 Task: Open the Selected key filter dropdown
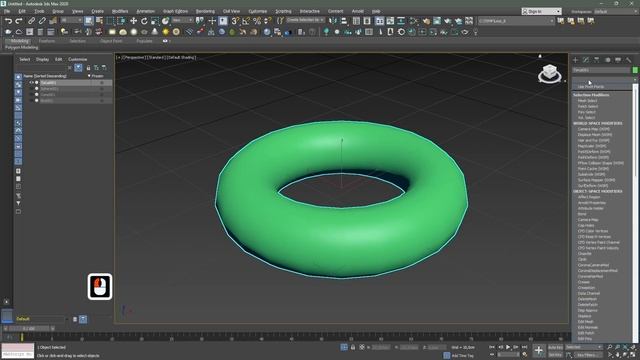(x=584, y=347)
